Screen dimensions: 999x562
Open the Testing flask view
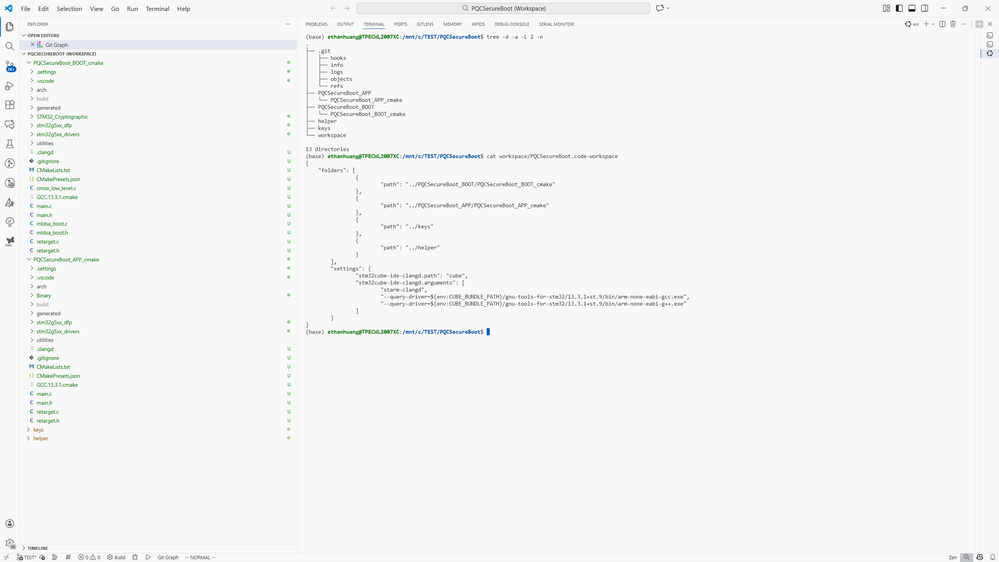click(x=10, y=144)
